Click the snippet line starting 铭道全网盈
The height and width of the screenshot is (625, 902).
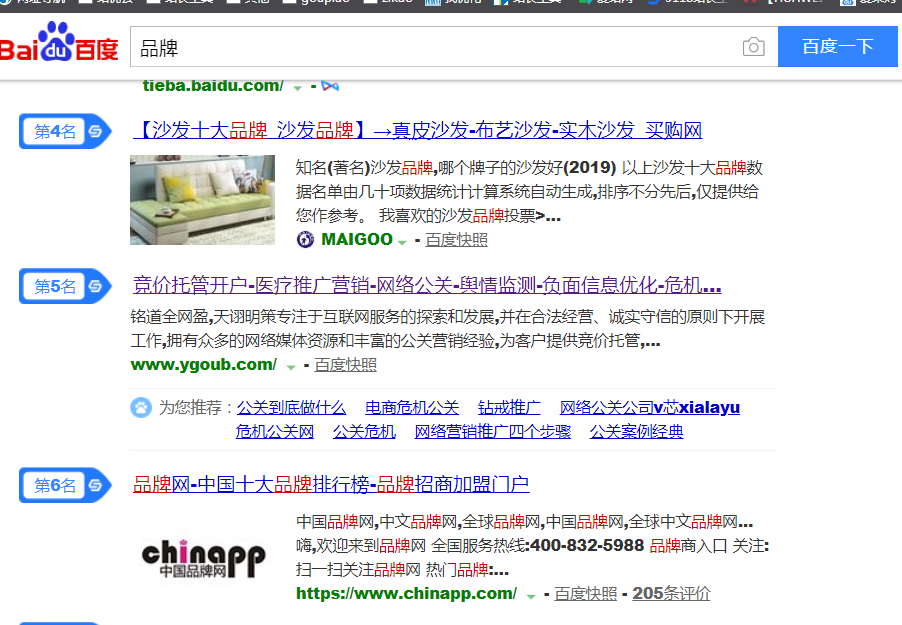448,317
